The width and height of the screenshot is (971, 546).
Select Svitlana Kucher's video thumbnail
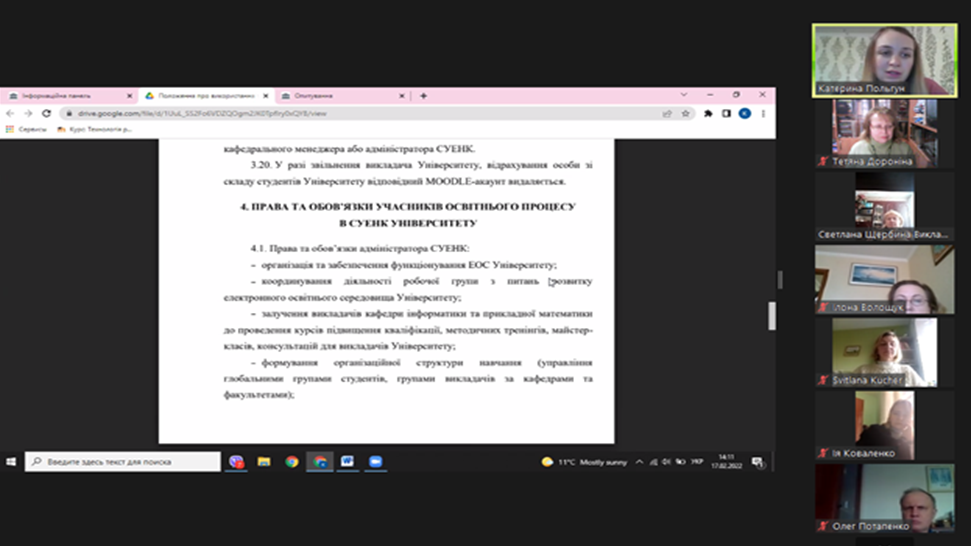[x=884, y=352]
